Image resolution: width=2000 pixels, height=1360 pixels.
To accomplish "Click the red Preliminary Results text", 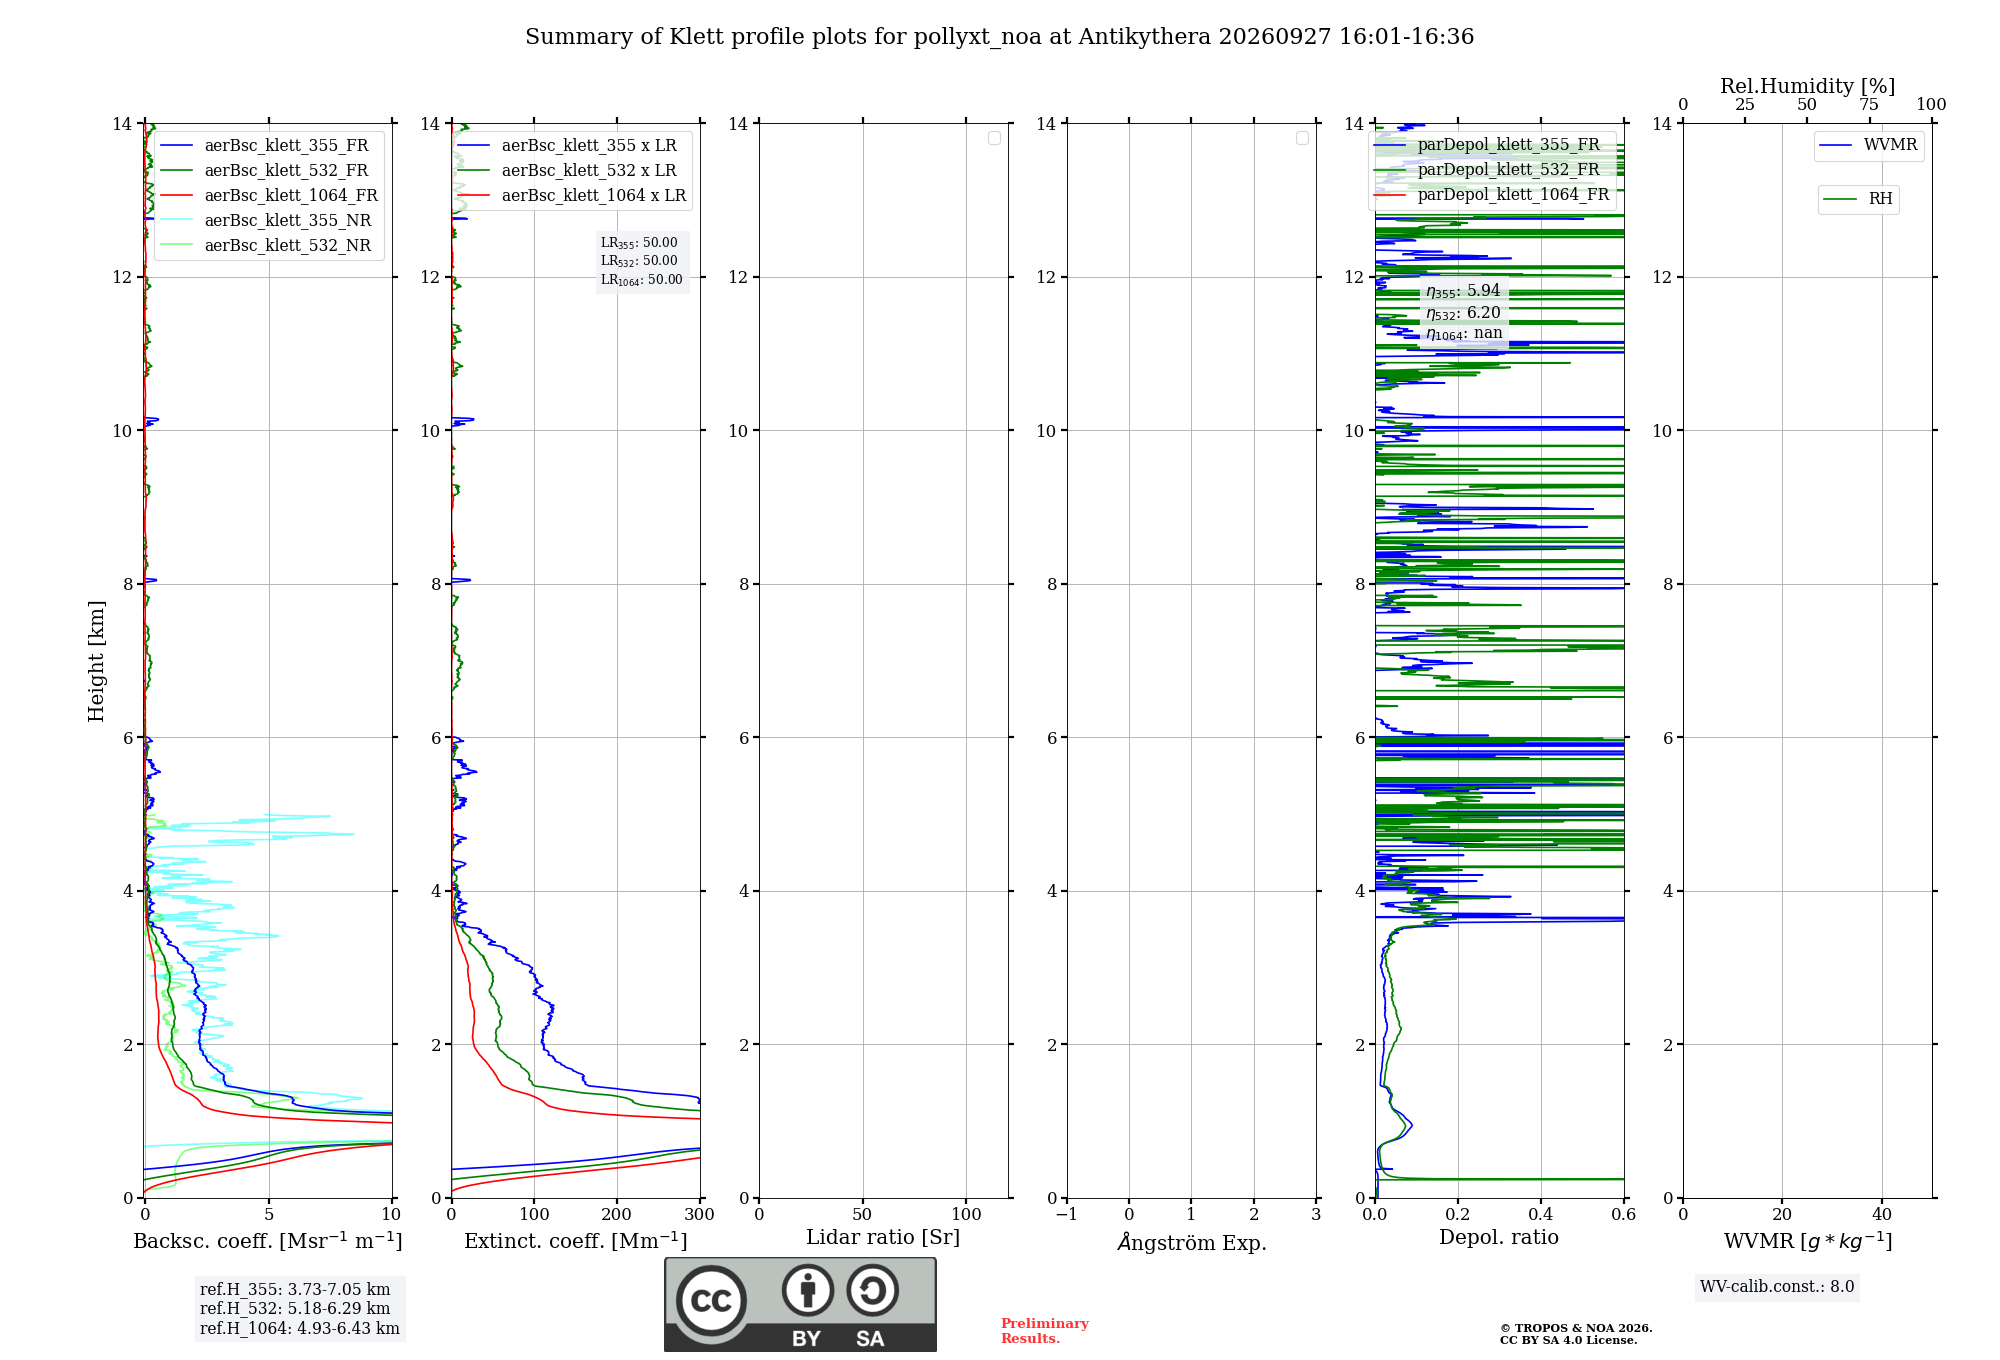I will 1045,1331.
